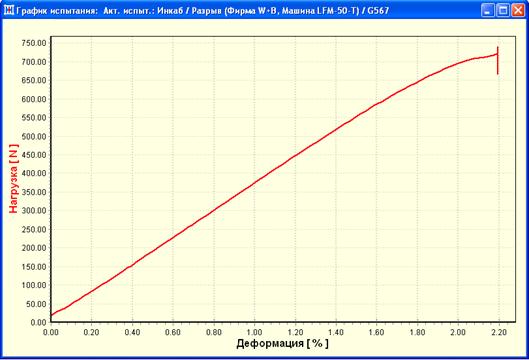The image size is (529, 360).
Task: Click the Y-axis value 300.00
Action: click(x=34, y=211)
